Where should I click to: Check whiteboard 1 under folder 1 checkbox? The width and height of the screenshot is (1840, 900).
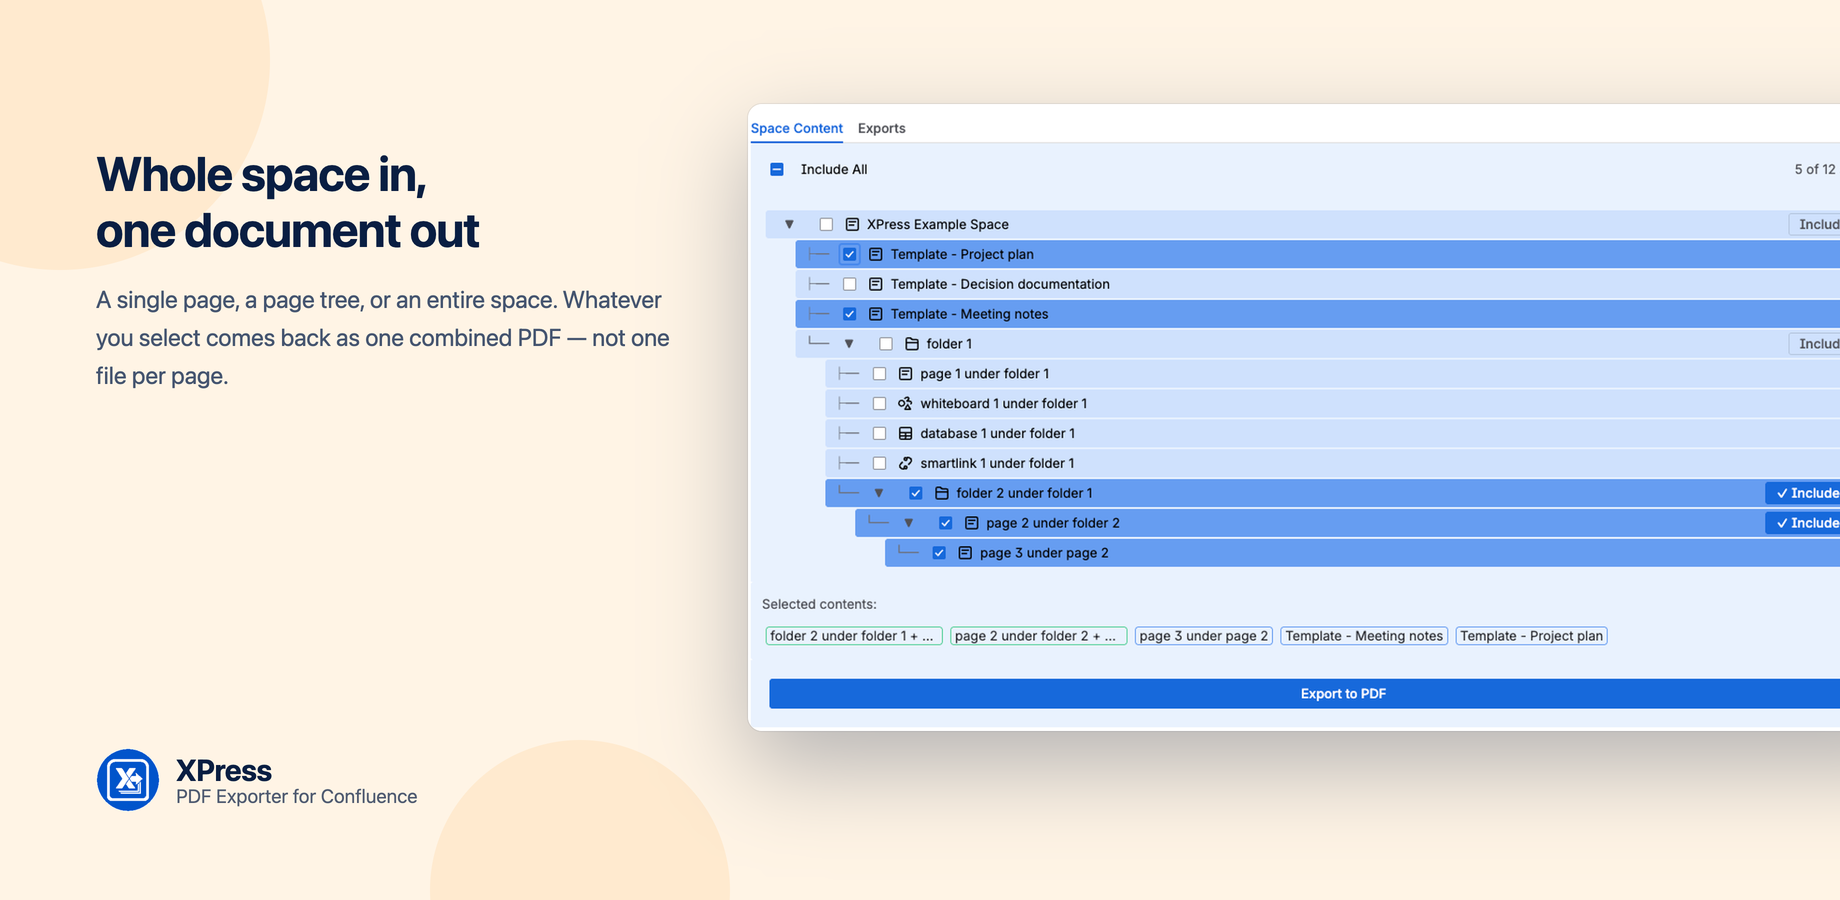(880, 404)
